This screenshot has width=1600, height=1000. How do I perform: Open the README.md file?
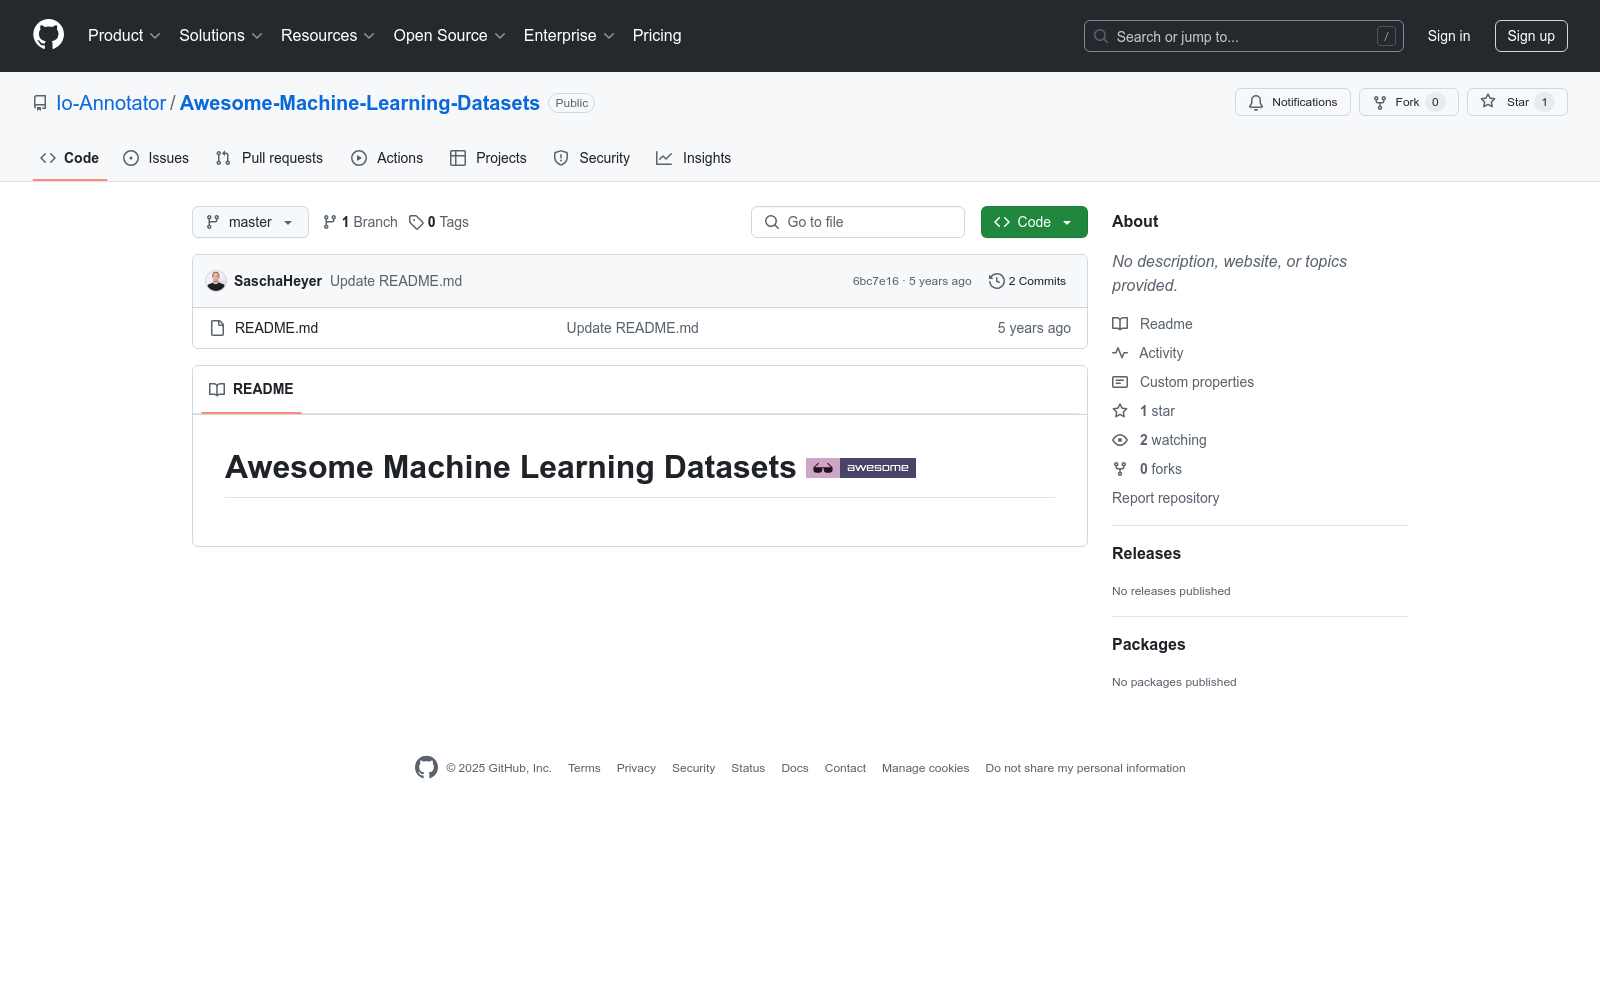(276, 328)
